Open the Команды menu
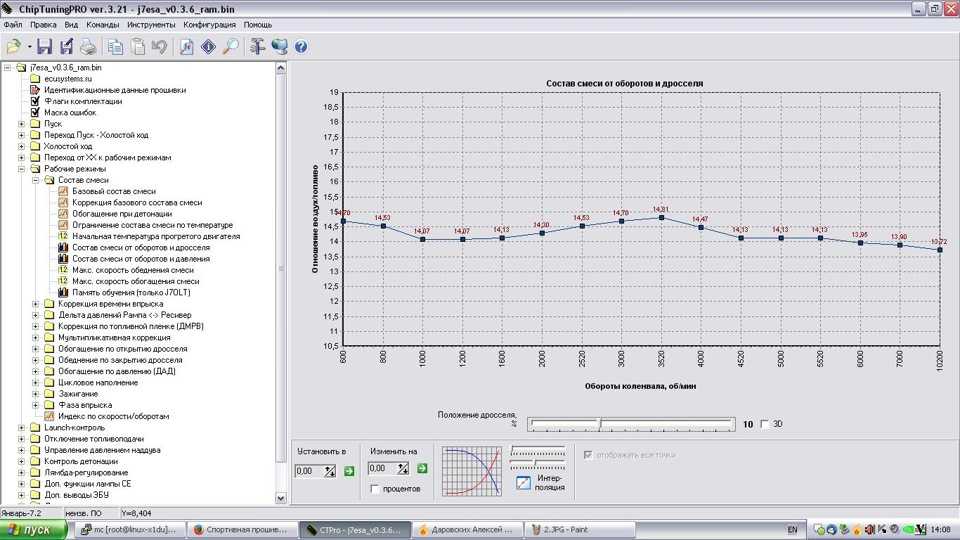The image size is (960, 540). point(102,25)
